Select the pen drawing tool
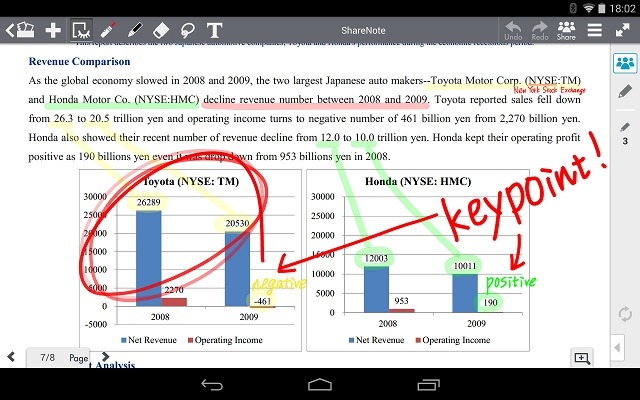This screenshot has height=400, width=640. coord(135,30)
